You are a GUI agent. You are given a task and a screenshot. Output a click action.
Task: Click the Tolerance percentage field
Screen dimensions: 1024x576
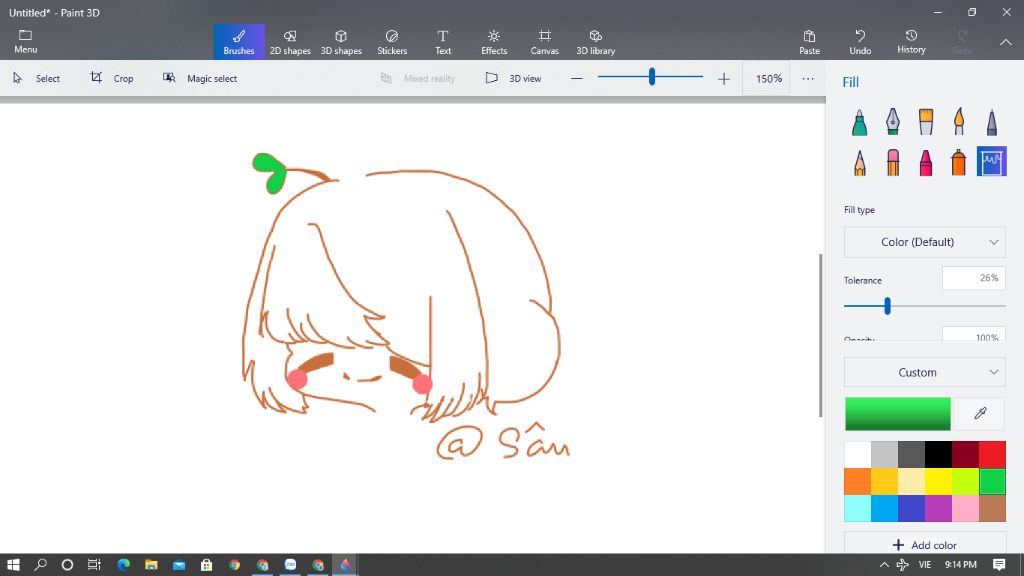pyautogui.click(x=974, y=278)
